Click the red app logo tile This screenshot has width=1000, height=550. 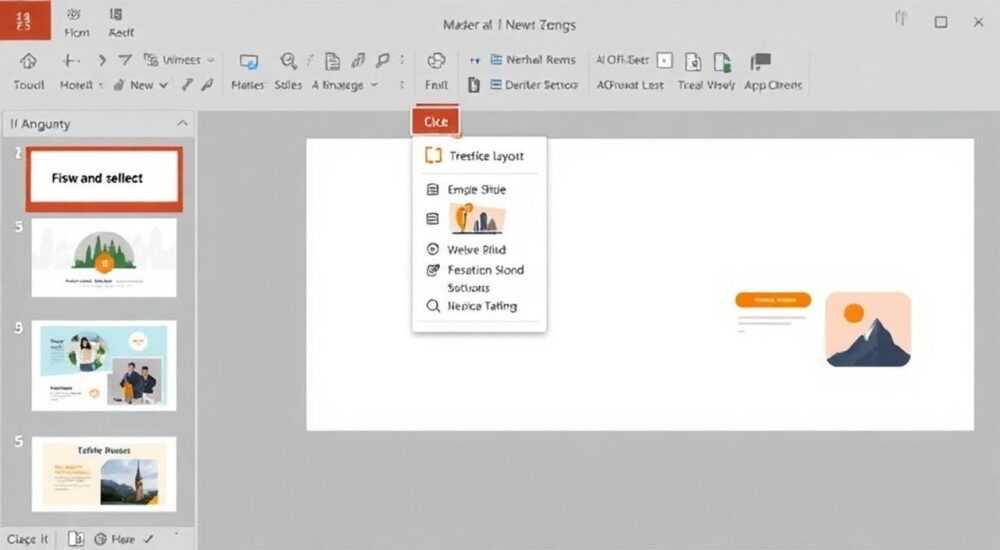(24, 20)
